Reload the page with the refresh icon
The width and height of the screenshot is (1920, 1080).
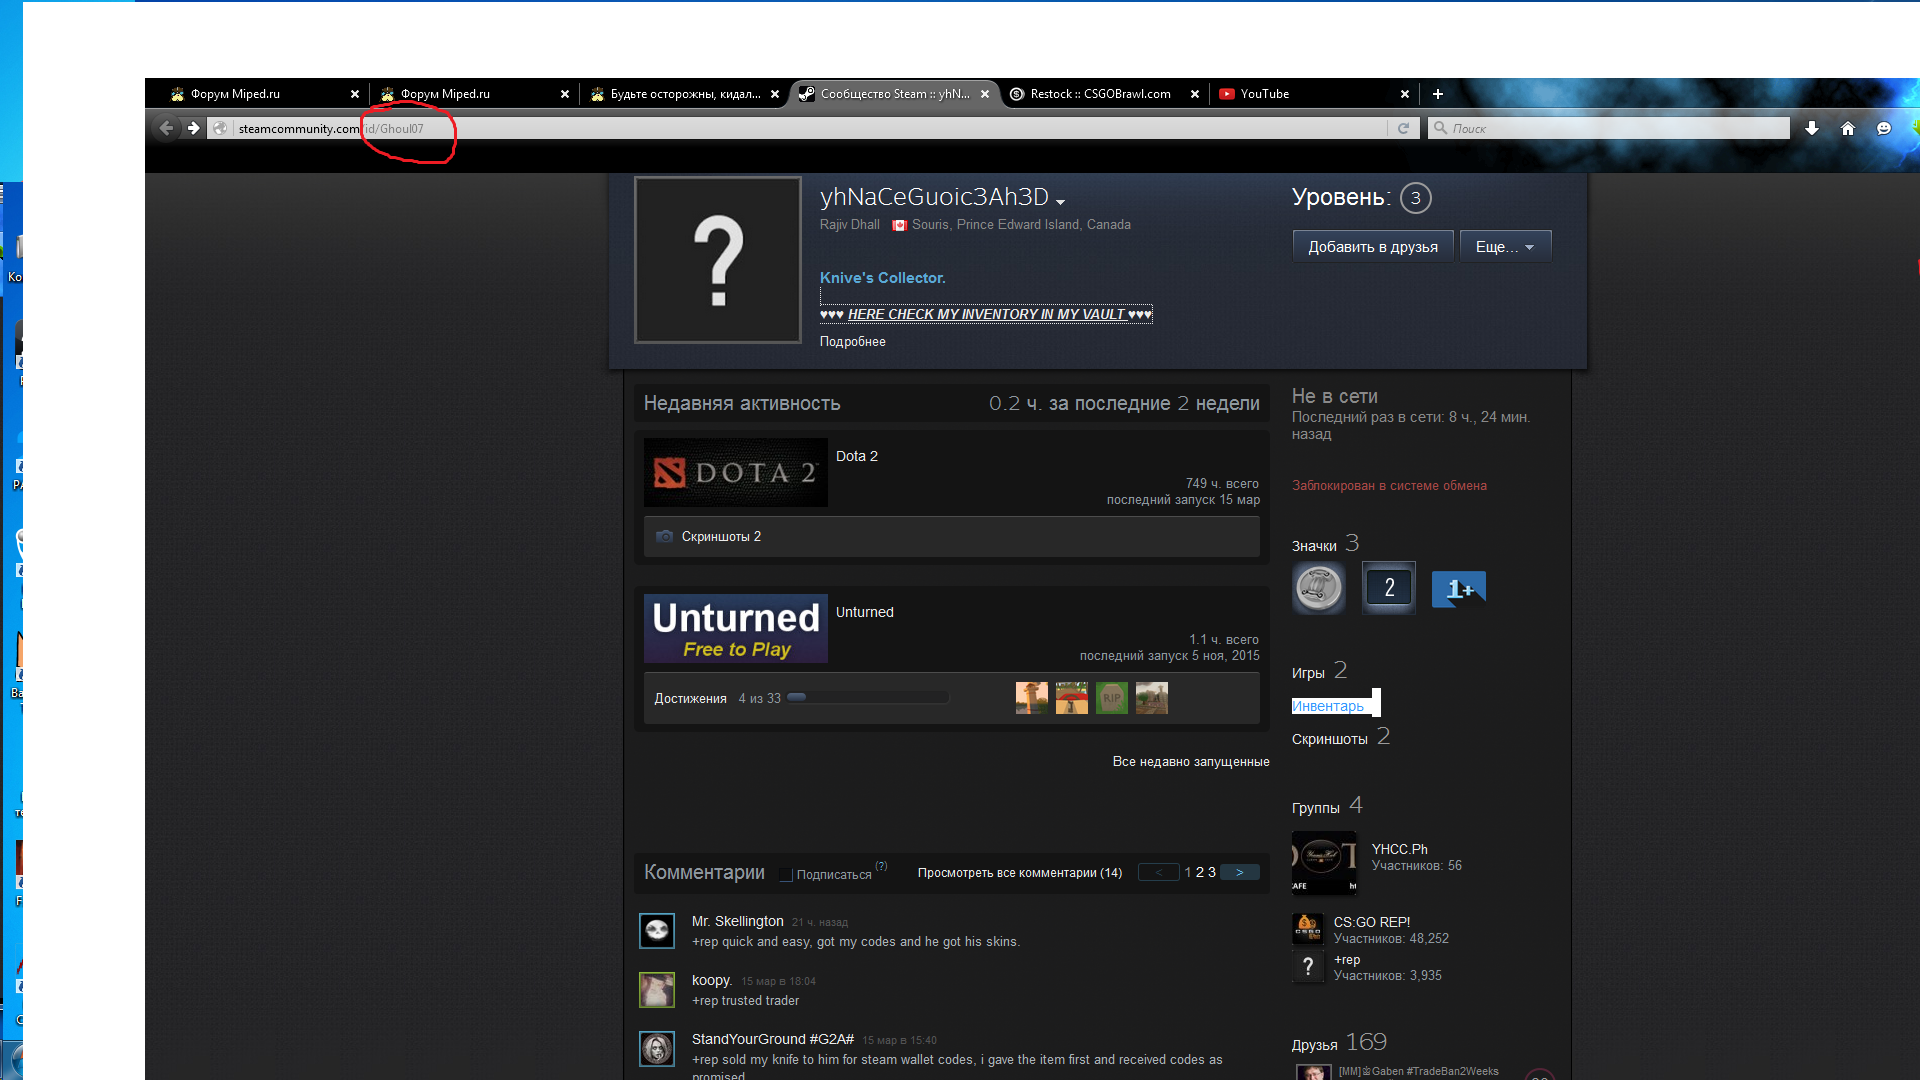pos(1403,128)
